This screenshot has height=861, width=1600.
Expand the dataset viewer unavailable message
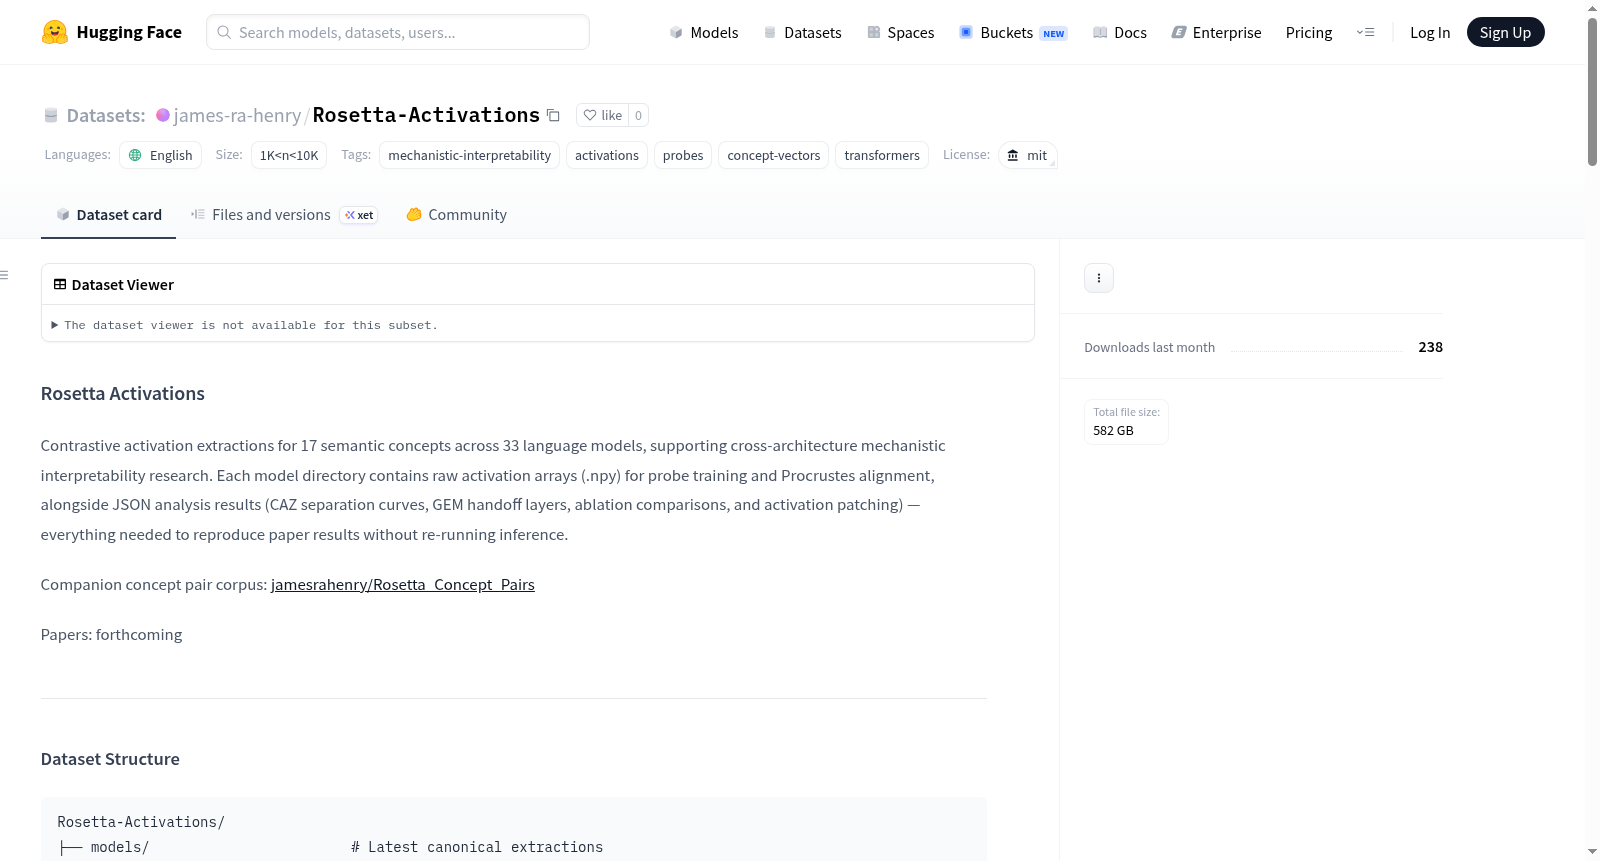pos(245,325)
